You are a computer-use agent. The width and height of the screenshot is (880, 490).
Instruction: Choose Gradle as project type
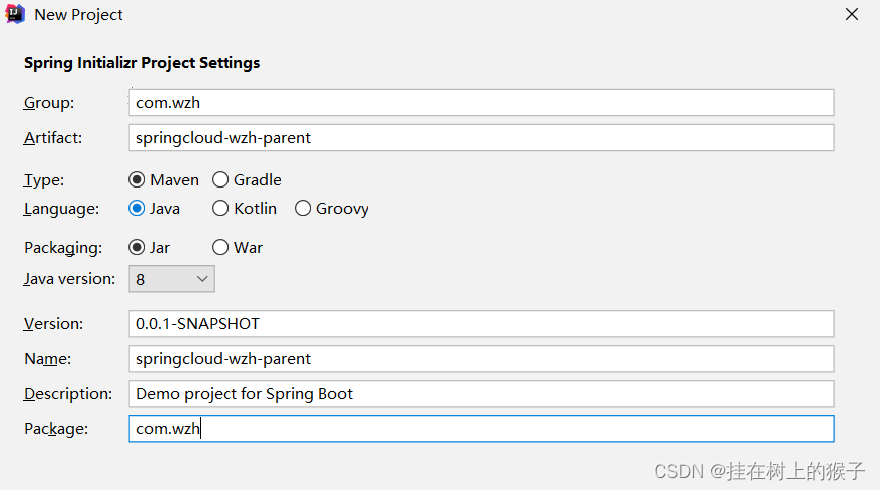pyautogui.click(x=220, y=180)
